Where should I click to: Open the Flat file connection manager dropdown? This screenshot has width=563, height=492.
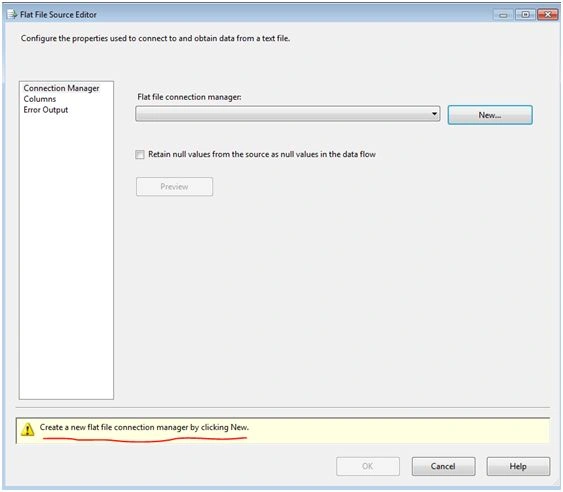(x=288, y=114)
